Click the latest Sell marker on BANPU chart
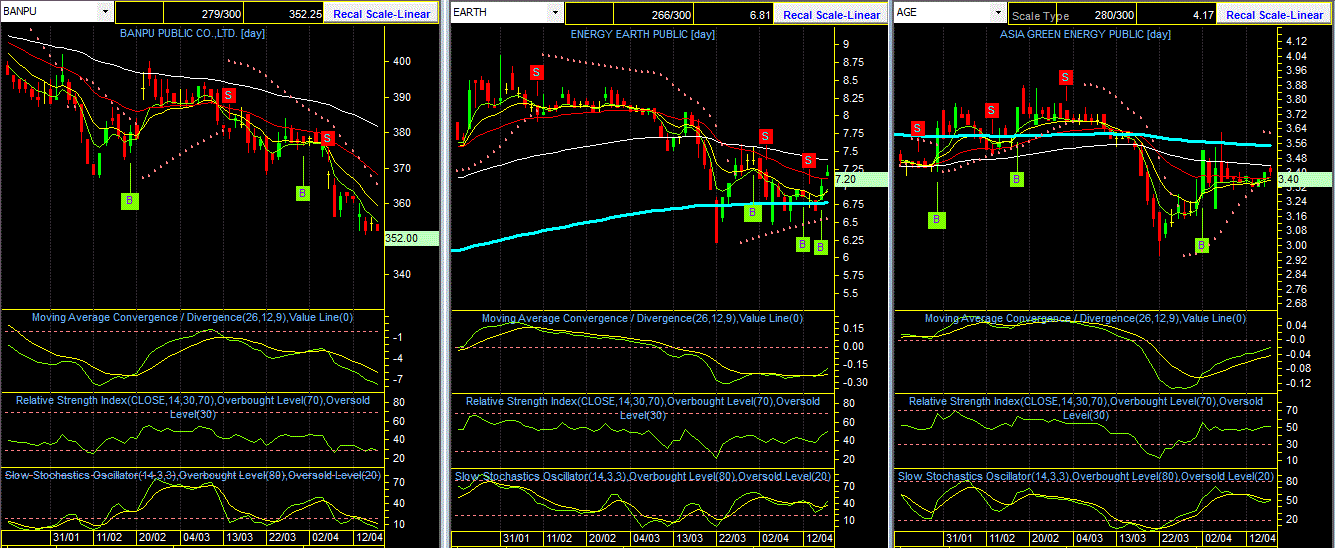 (327, 137)
